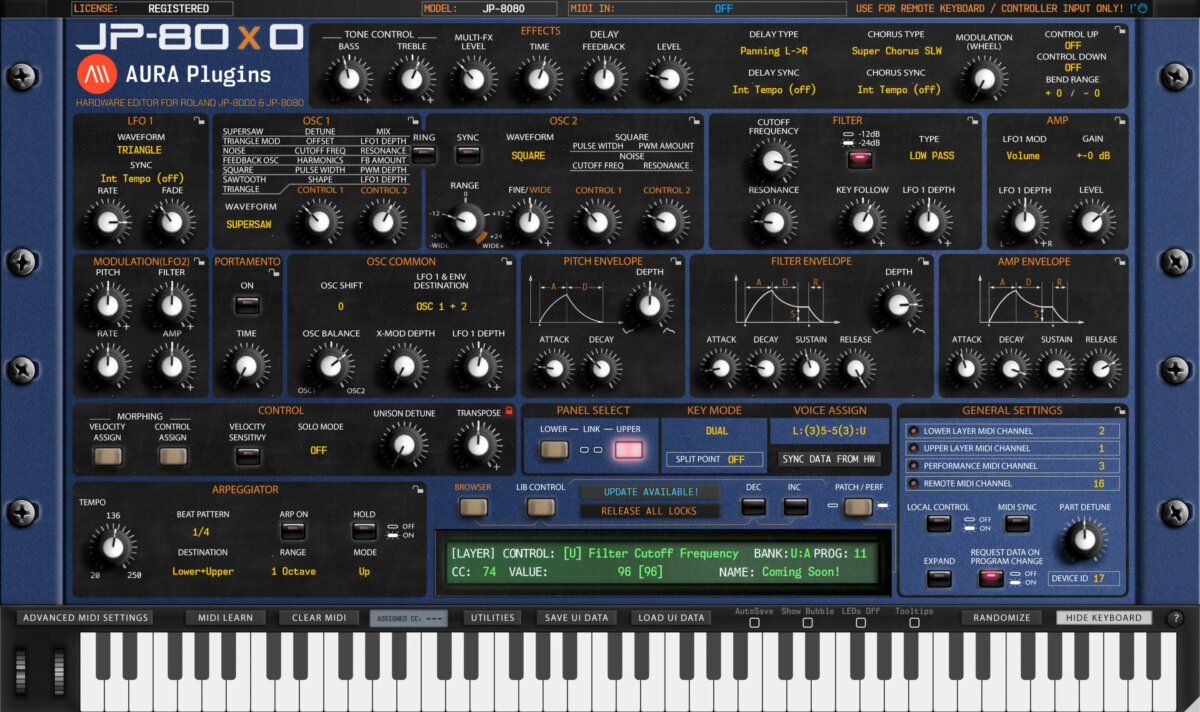
Task: Toggle the Tooltips checkbox
Action: pos(914,623)
